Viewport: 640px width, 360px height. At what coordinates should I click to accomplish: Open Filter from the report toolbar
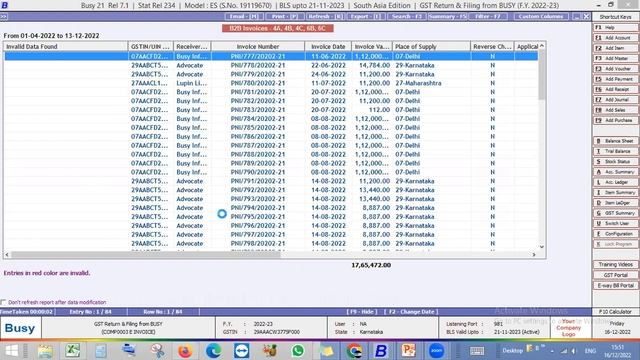click(488, 16)
